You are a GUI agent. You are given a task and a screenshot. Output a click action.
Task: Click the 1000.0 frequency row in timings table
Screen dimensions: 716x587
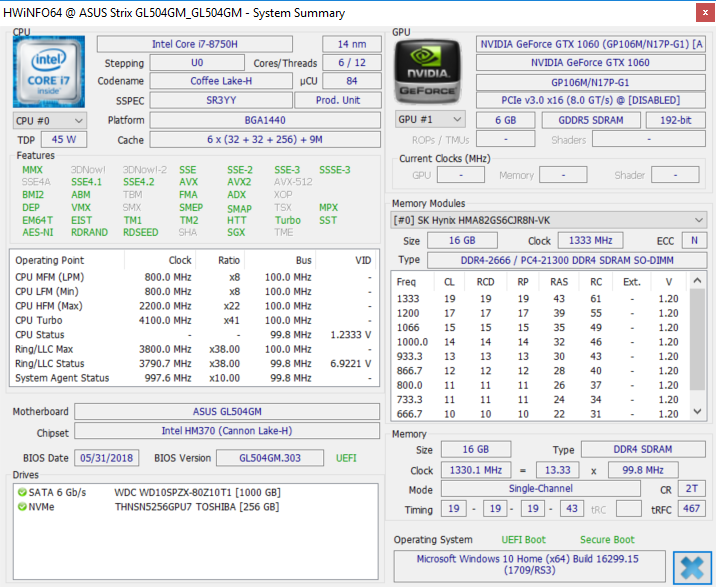pyautogui.click(x=540, y=342)
